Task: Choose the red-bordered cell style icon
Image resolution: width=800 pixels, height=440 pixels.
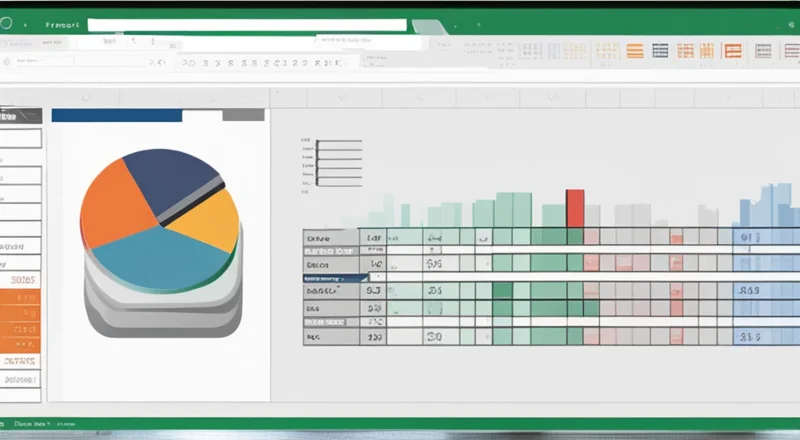Action: 733,51
